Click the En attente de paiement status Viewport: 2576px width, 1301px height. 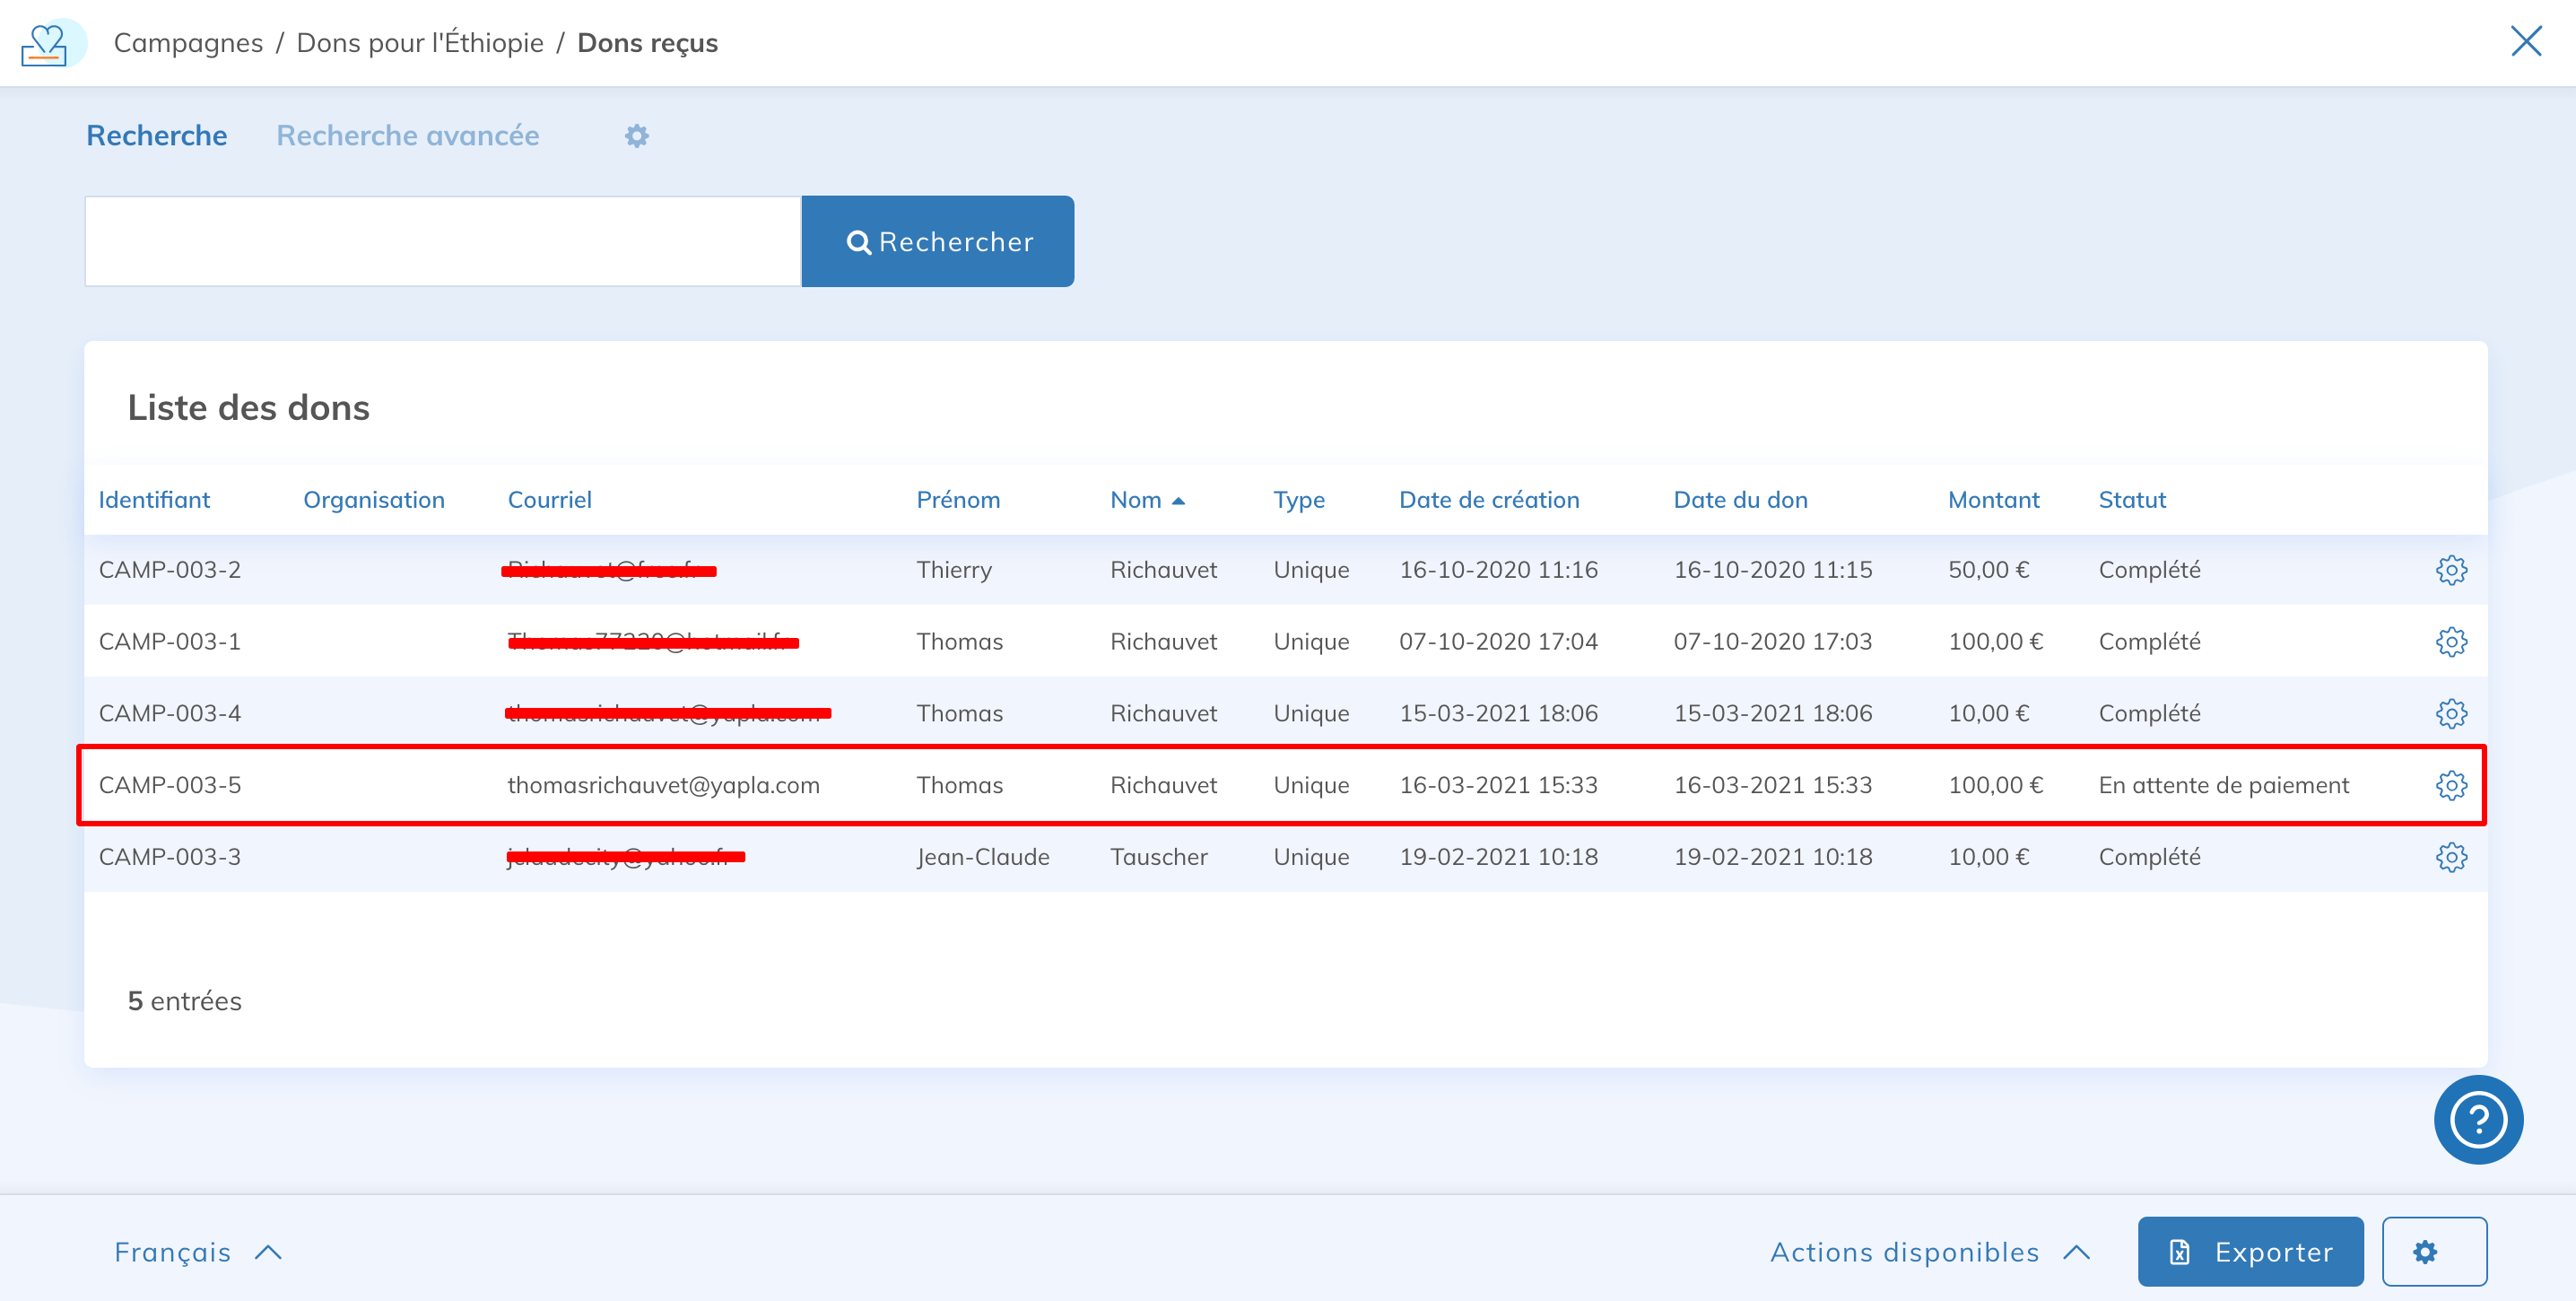pos(2223,786)
